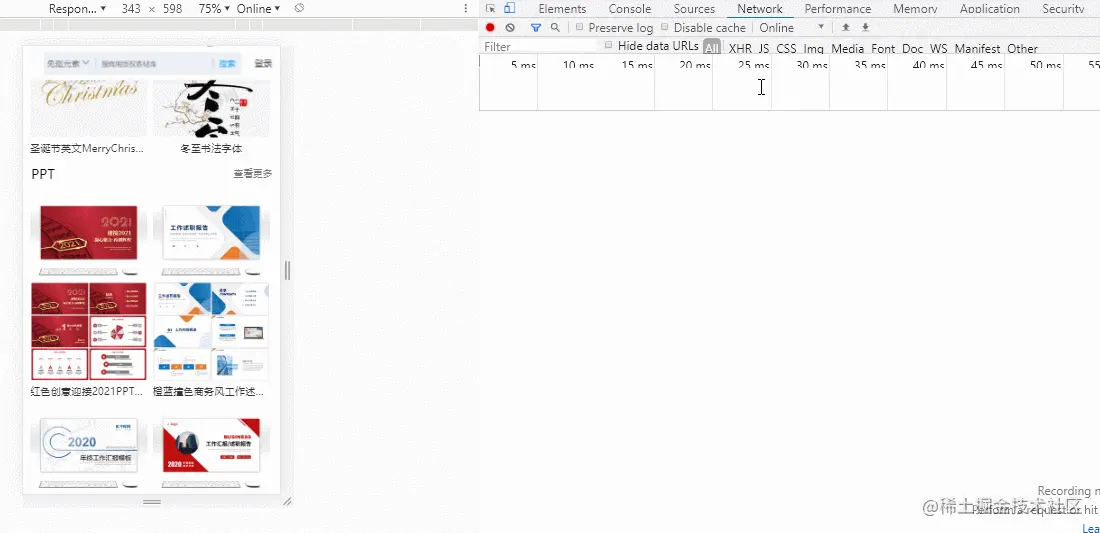Filter requests by WS
The height and width of the screenshot is (533, 1100).
[939, 48]
